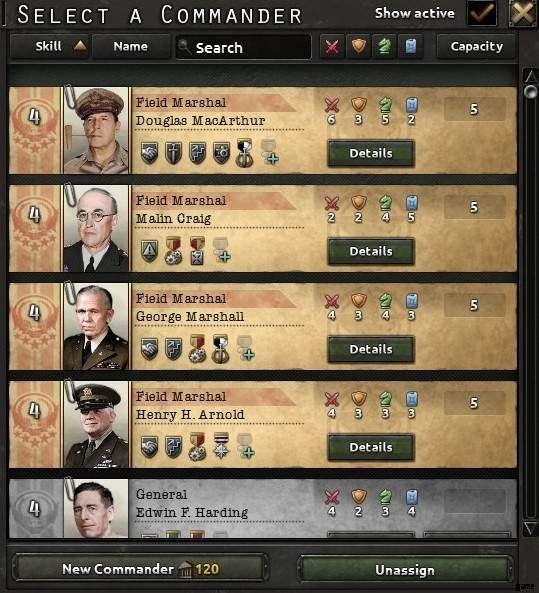Sort by planning using green knight filter icon

click(x=385, y=47)
